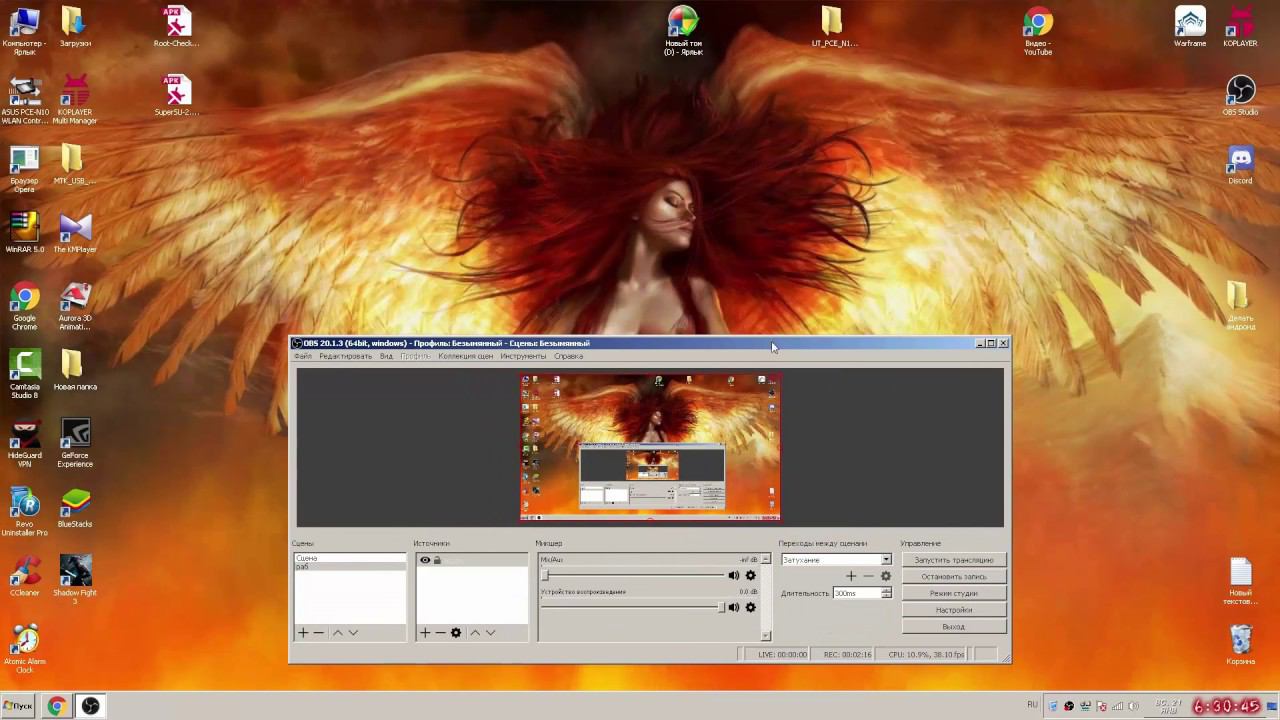Move the source down with the down arrow
1280x720 pixels.
pyautogui.click(x=490, y=633)
